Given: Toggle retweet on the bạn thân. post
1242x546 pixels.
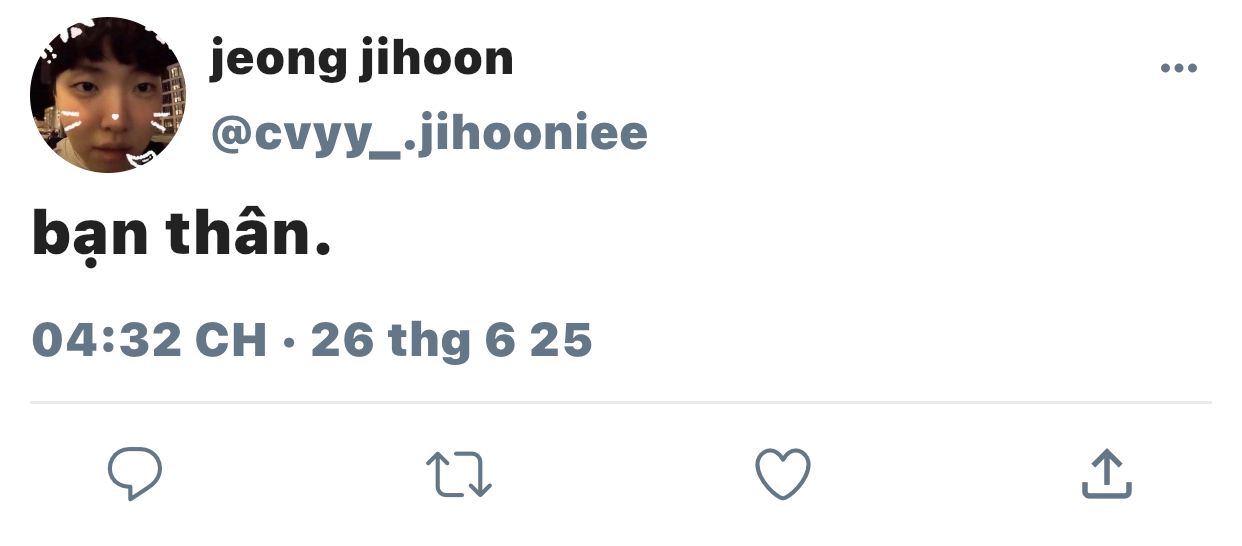Looking at the screenshot, I should 459,474.
